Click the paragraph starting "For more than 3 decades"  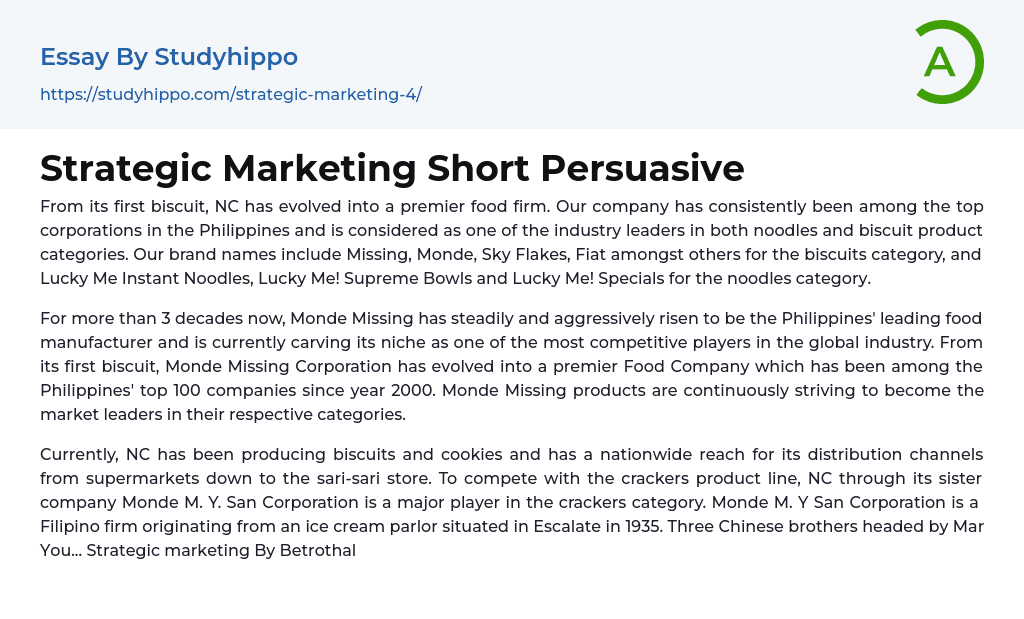coord(512,366)
